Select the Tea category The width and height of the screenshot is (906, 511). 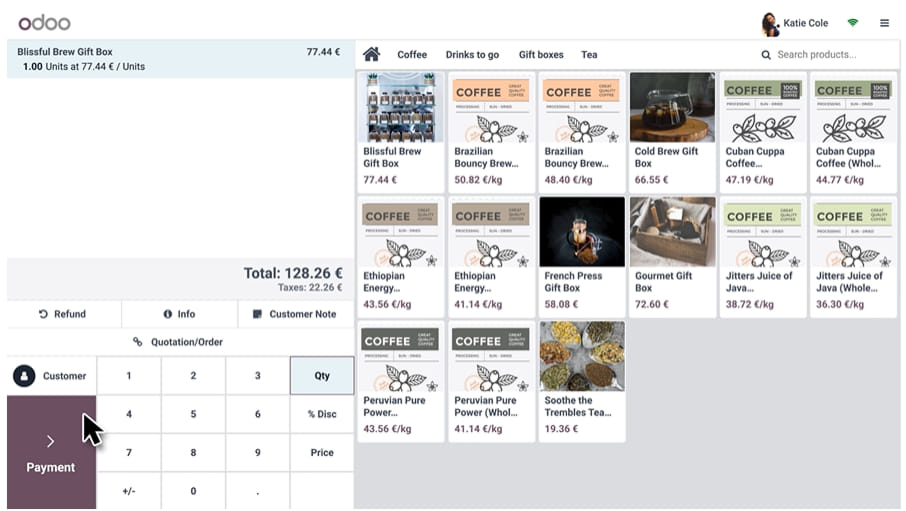[x=589, y=55]
